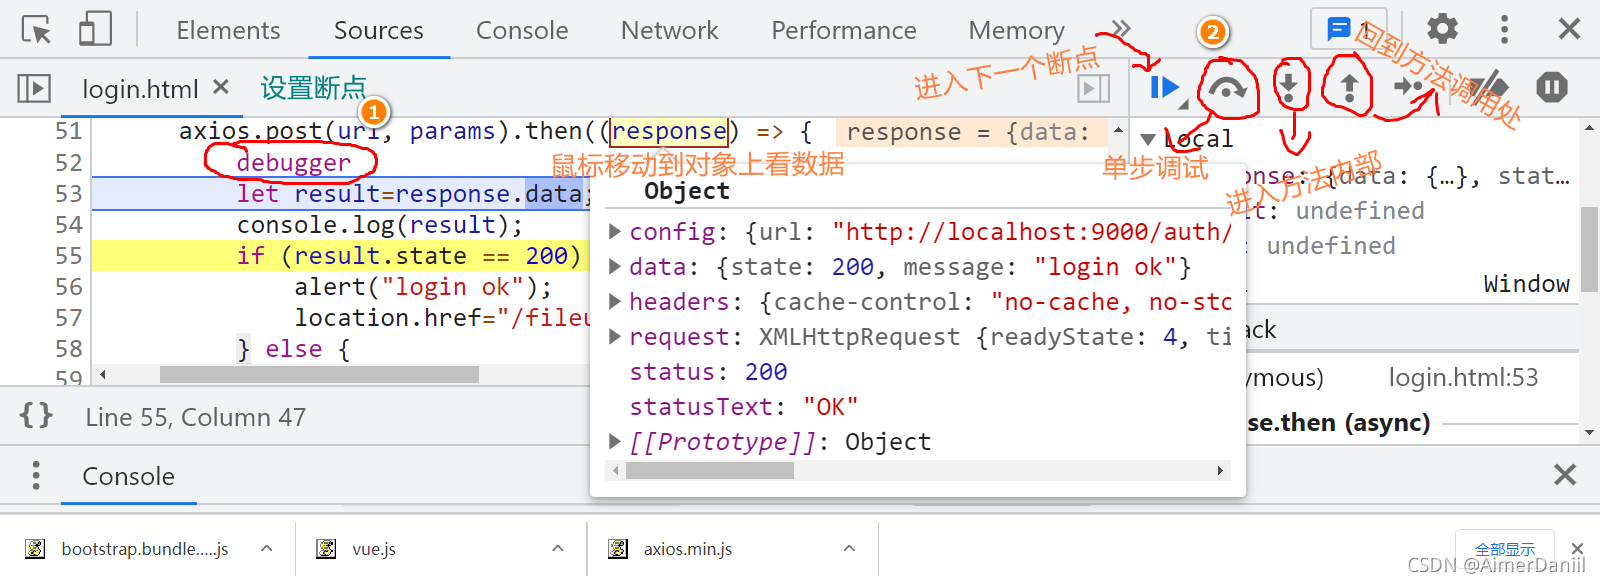This screenshot has width=1600, height=583.
Task: Activate the inspect element picker icon
Action: 36,30
